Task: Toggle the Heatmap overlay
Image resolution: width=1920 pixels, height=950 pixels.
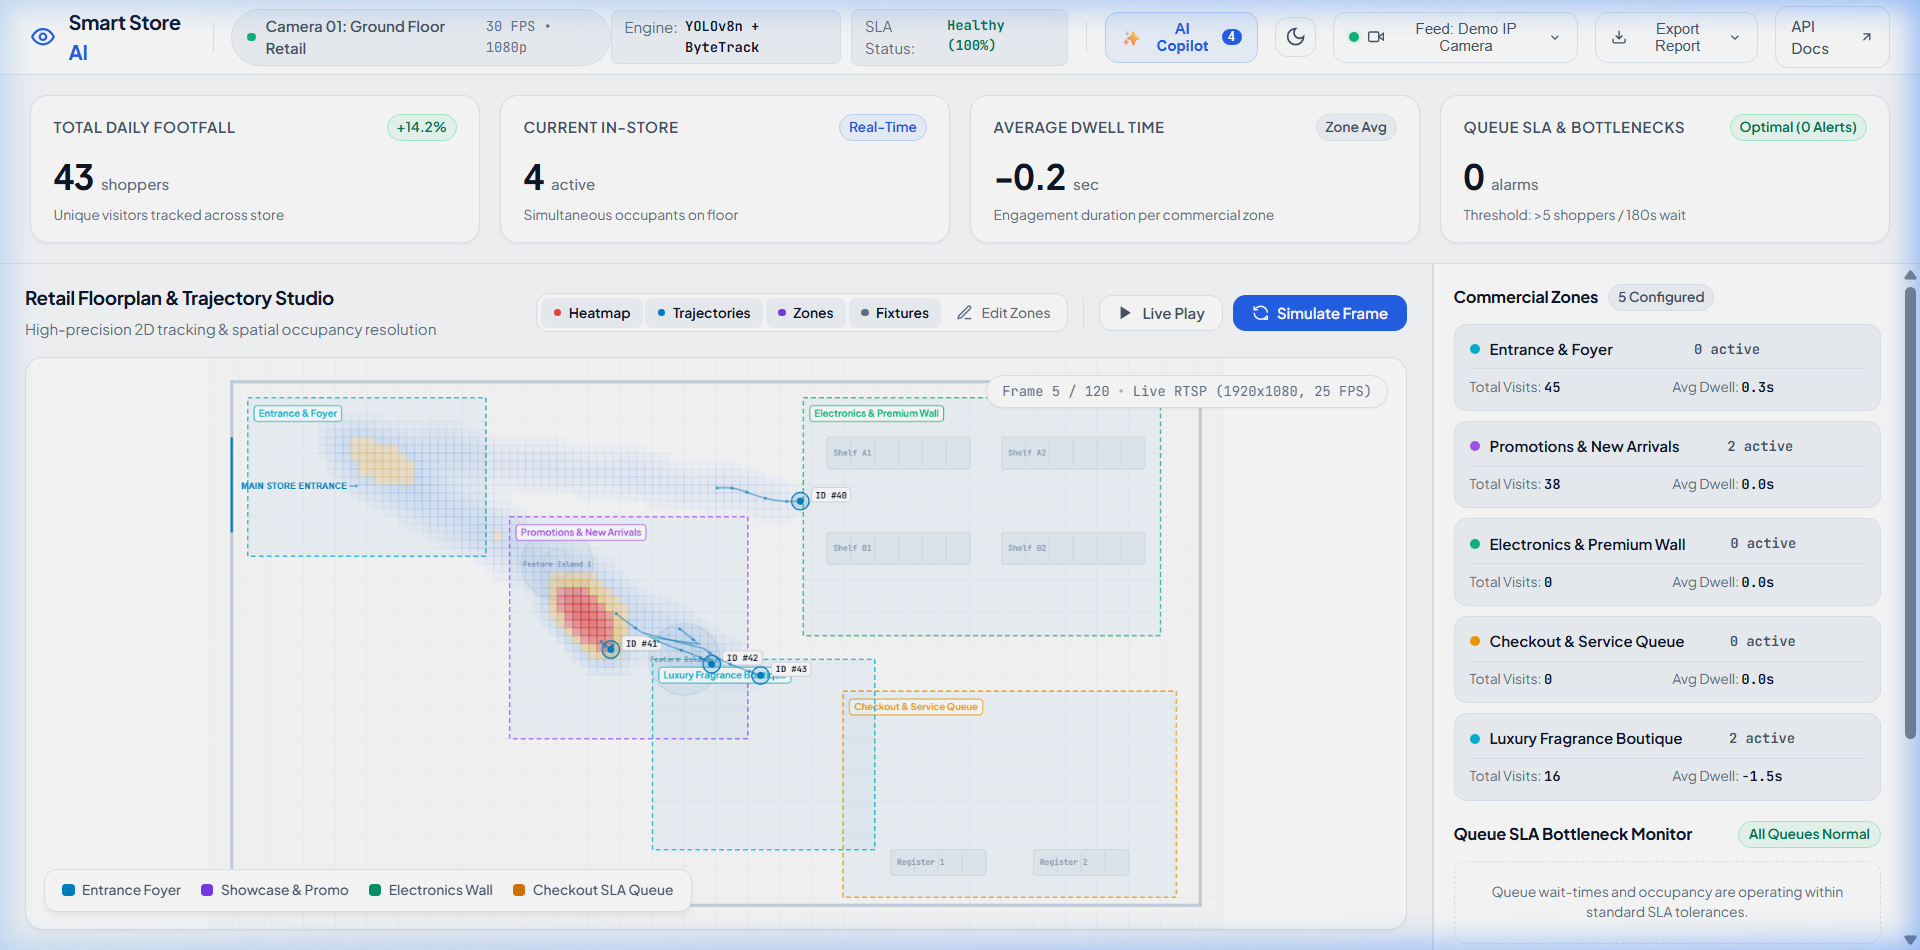Action: (591, 313)
